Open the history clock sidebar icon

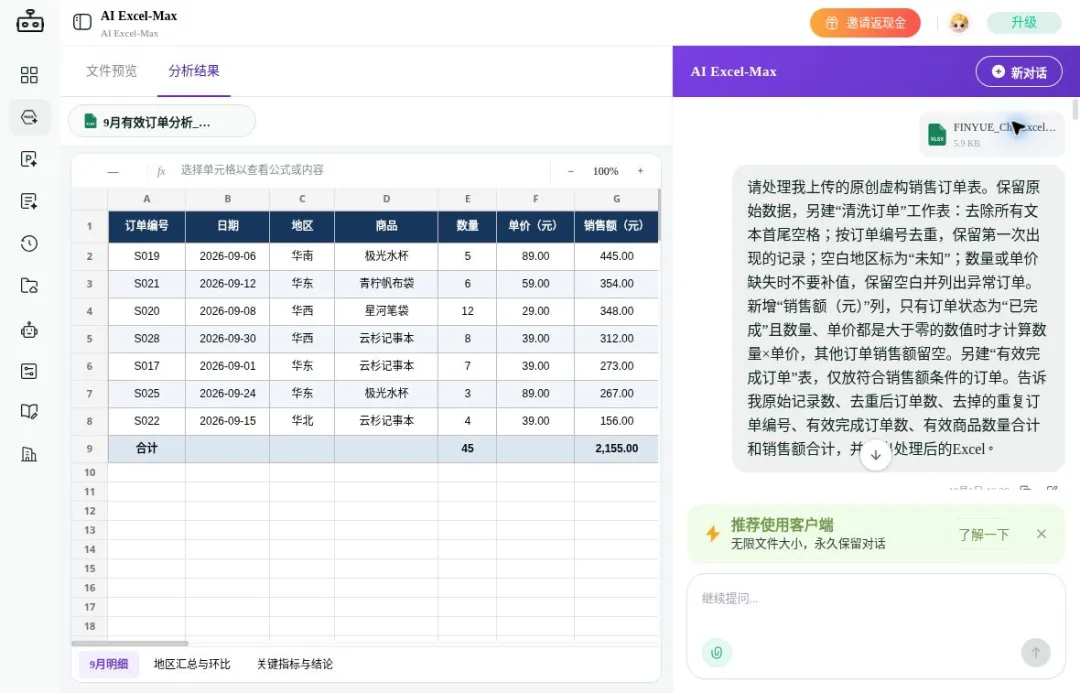click(29, 243)
